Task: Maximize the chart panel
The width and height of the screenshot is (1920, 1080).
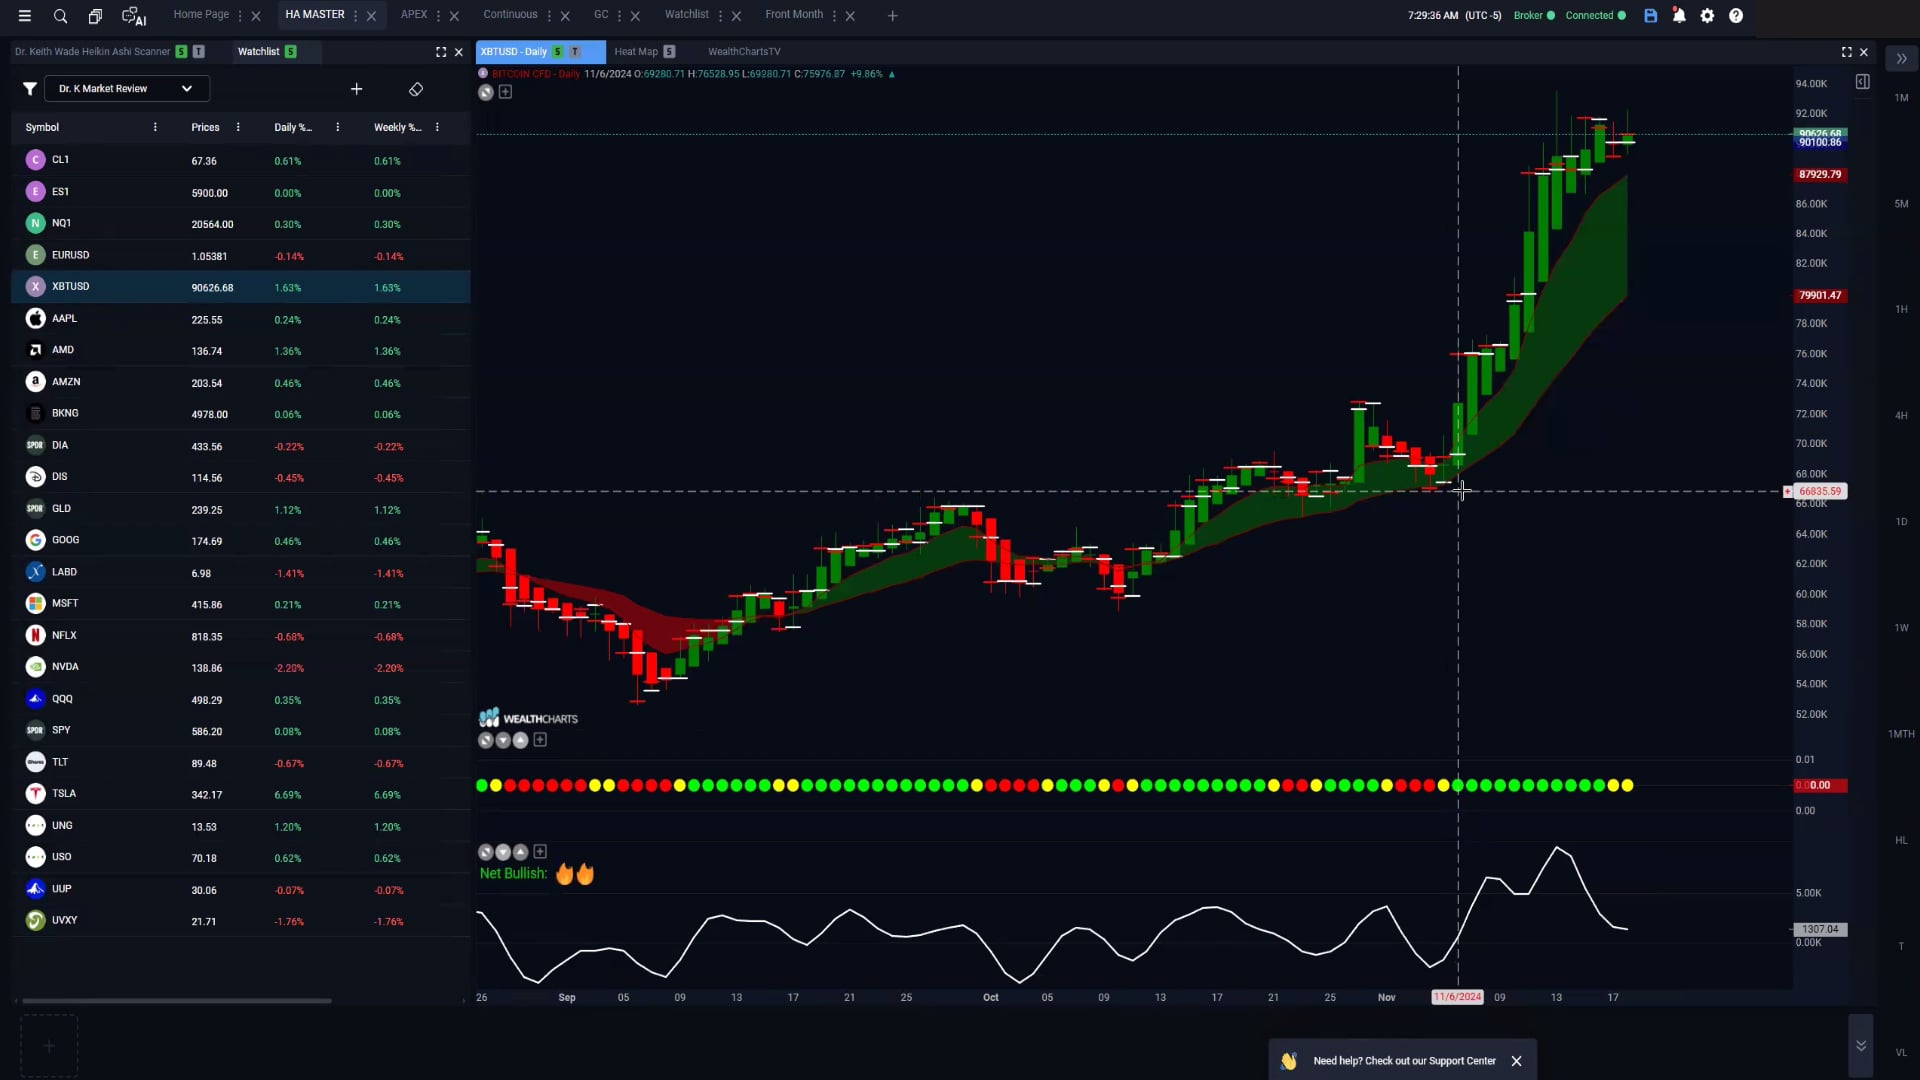Action: 1847,52
